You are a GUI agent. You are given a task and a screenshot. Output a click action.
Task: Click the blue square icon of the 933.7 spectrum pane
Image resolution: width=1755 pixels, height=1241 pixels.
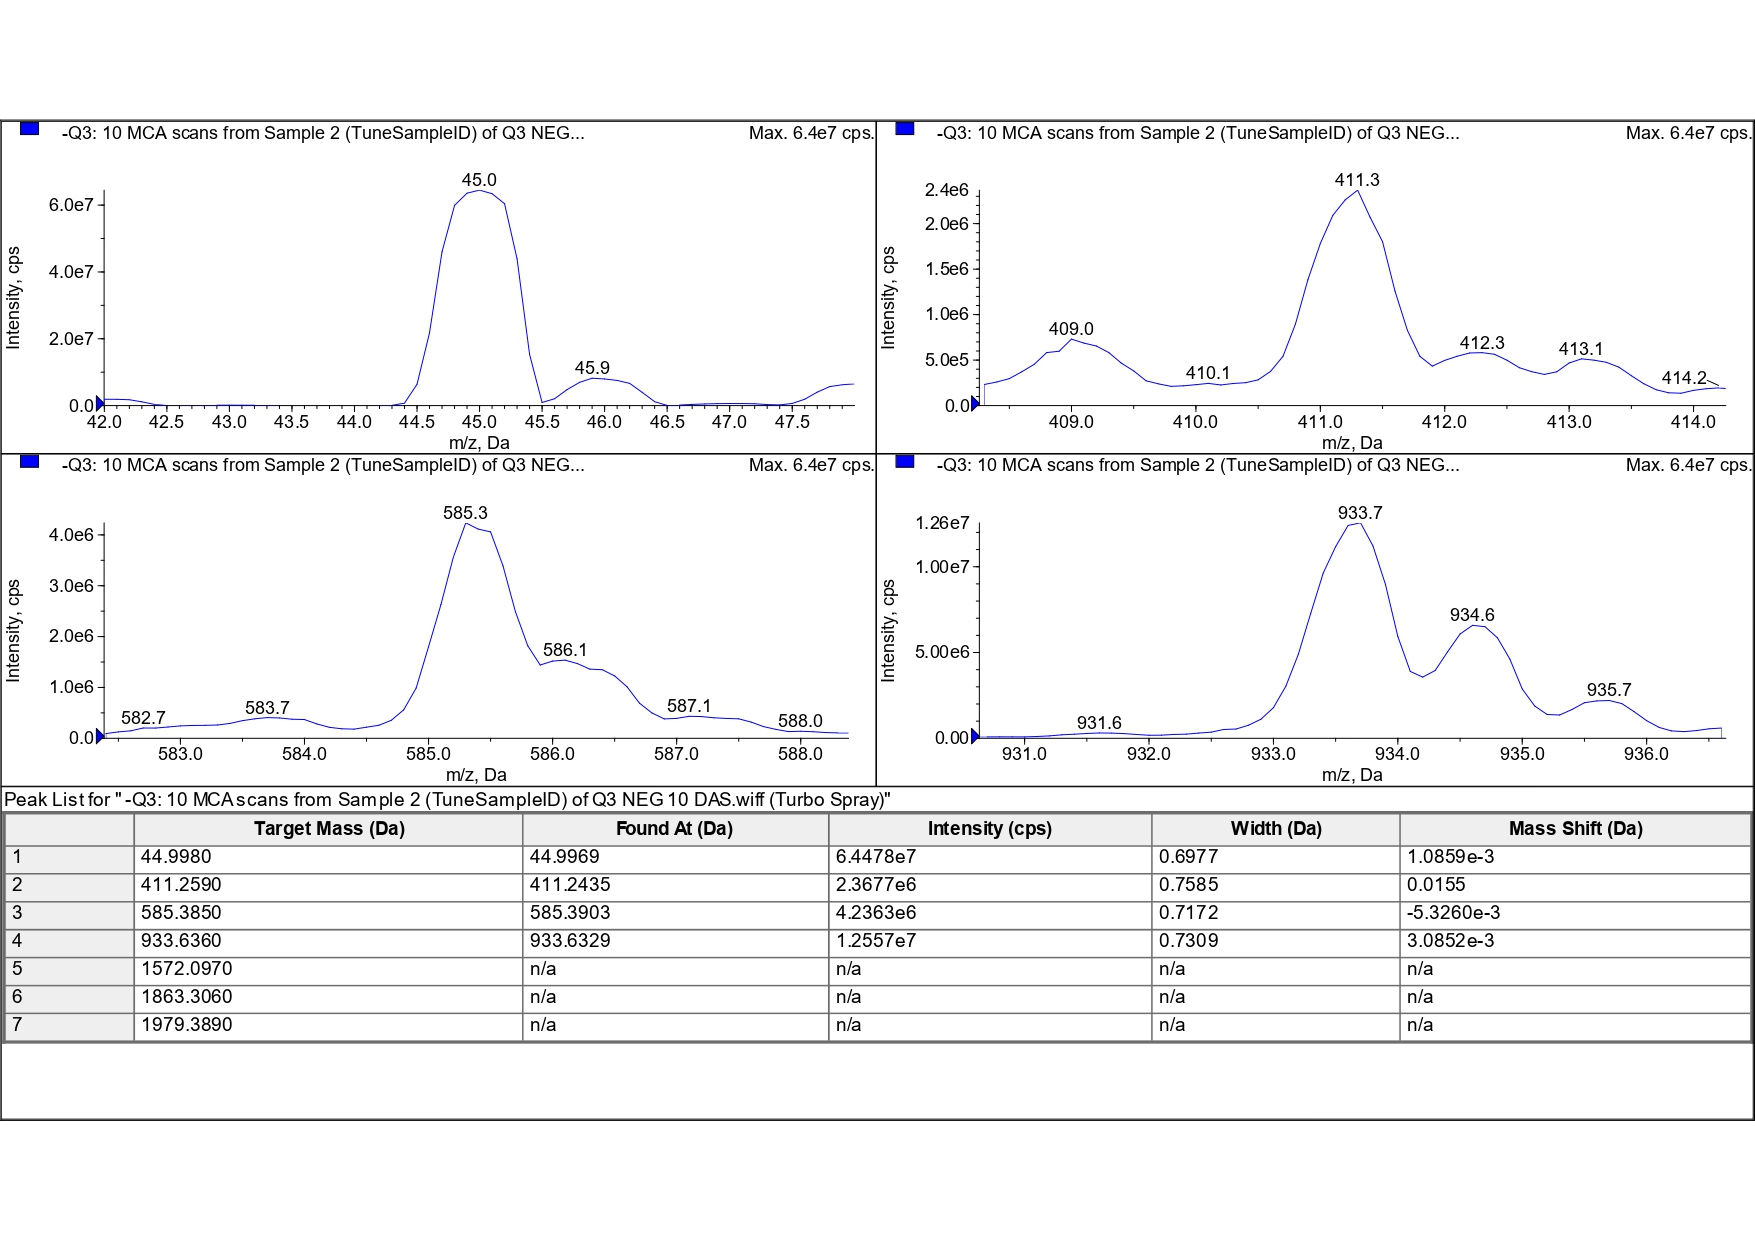905,461
